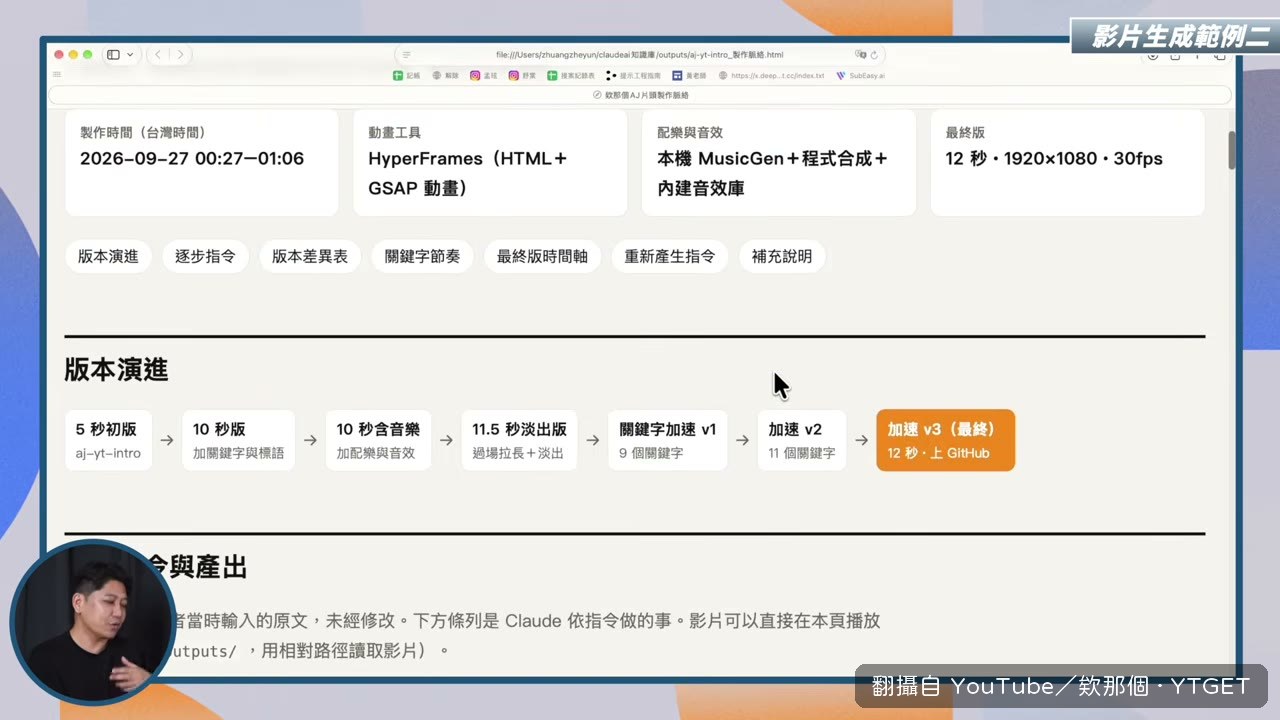The width and height of the screenshot is (1280, 720).
Task: Jump to 版本演進 section chip
Action: coord(108,256)
